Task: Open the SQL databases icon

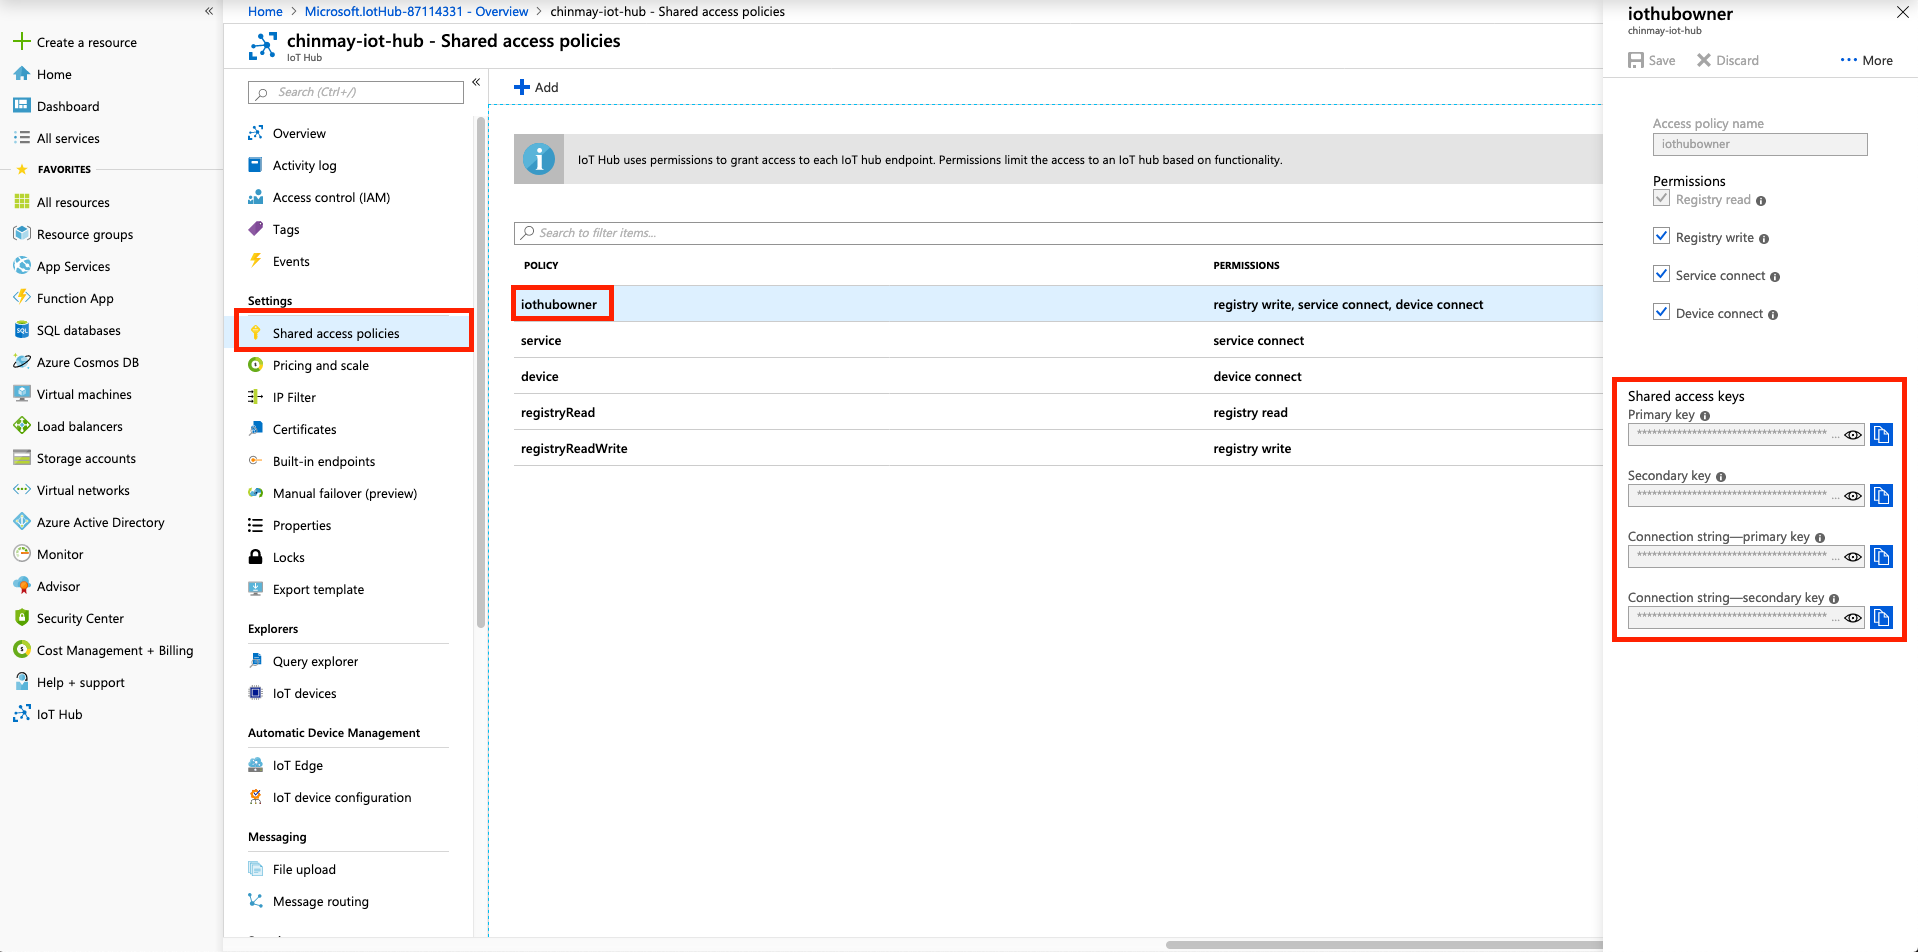Action: click(22, 330)
